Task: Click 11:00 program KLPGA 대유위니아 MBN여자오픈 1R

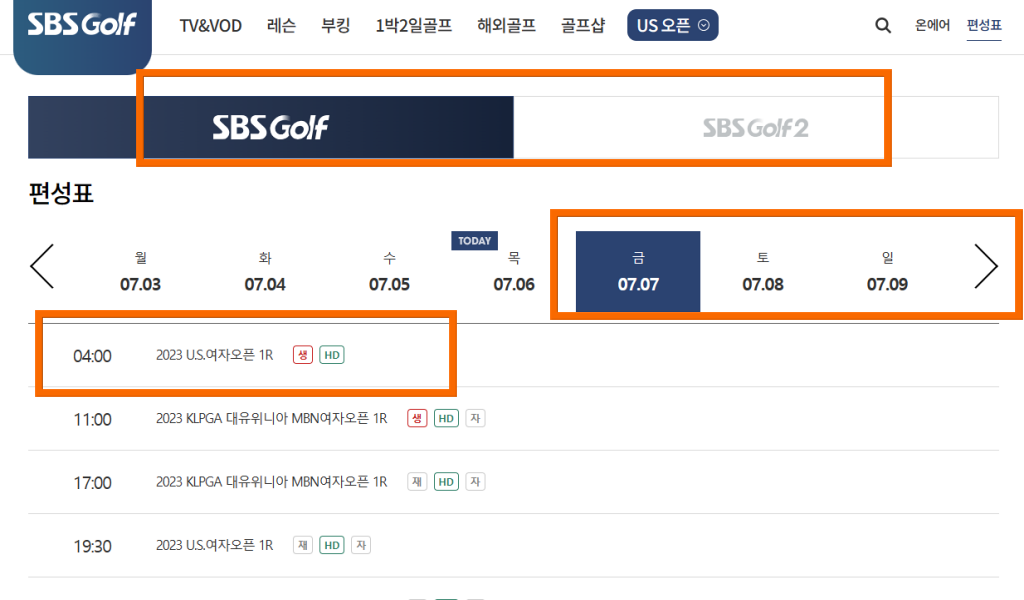Action: click(271, 418)
